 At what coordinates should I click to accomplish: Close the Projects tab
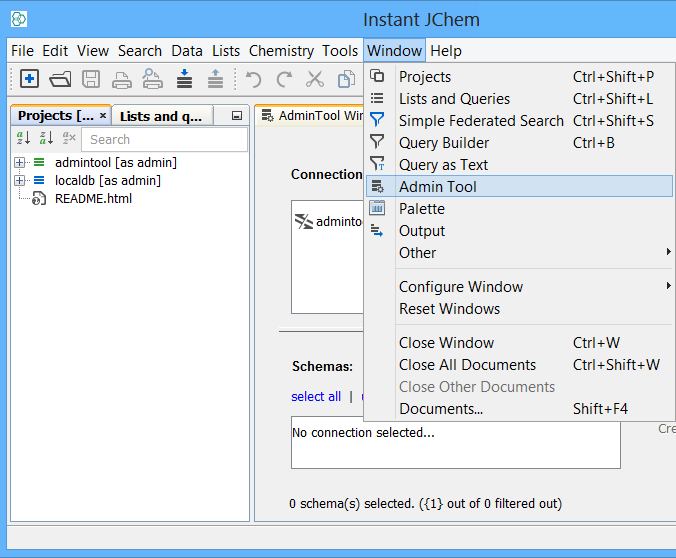[103, 115]
